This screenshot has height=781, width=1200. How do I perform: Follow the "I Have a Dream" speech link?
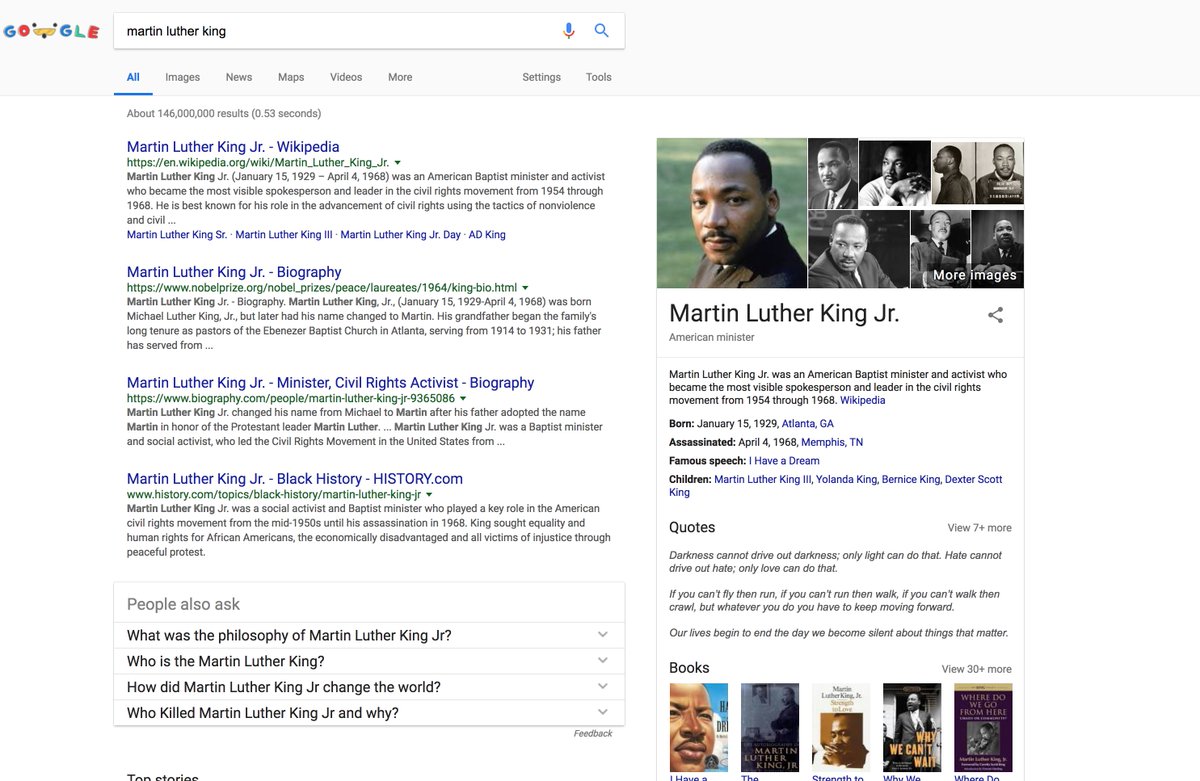784,461
